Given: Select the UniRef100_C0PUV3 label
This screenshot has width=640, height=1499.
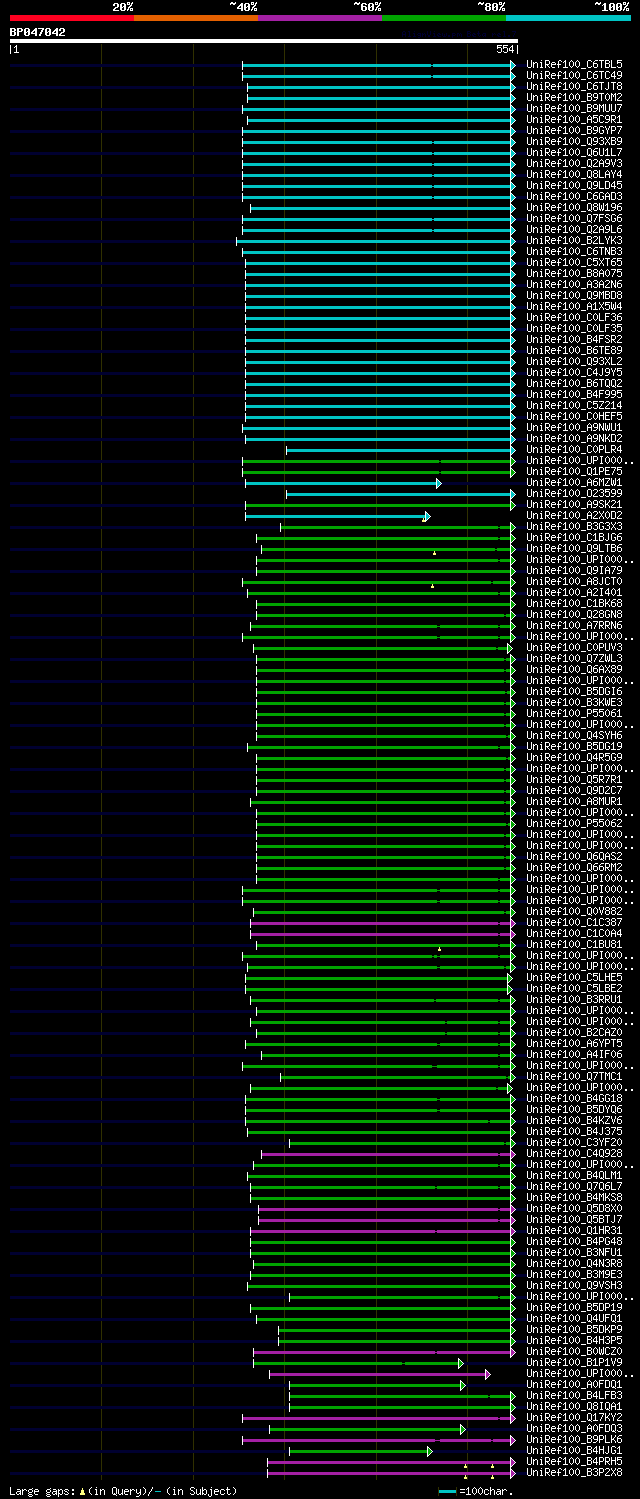Looking at the screenshot, I should pos(574,647).
